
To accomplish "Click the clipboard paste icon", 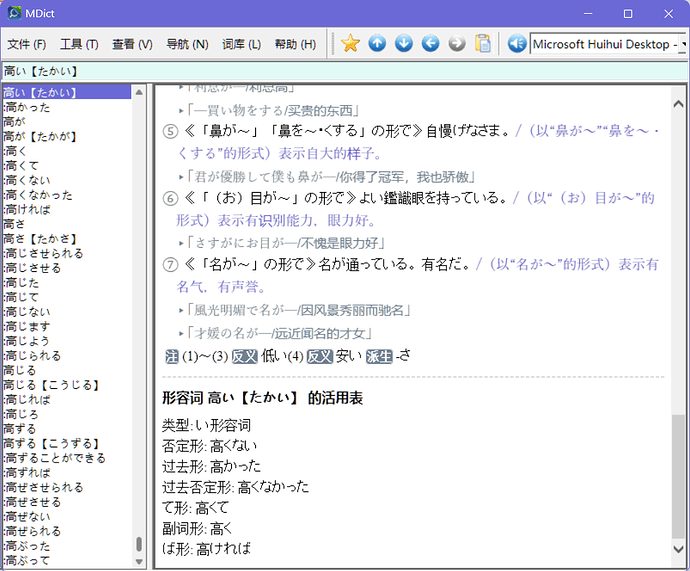I will [x=483, y=44].
